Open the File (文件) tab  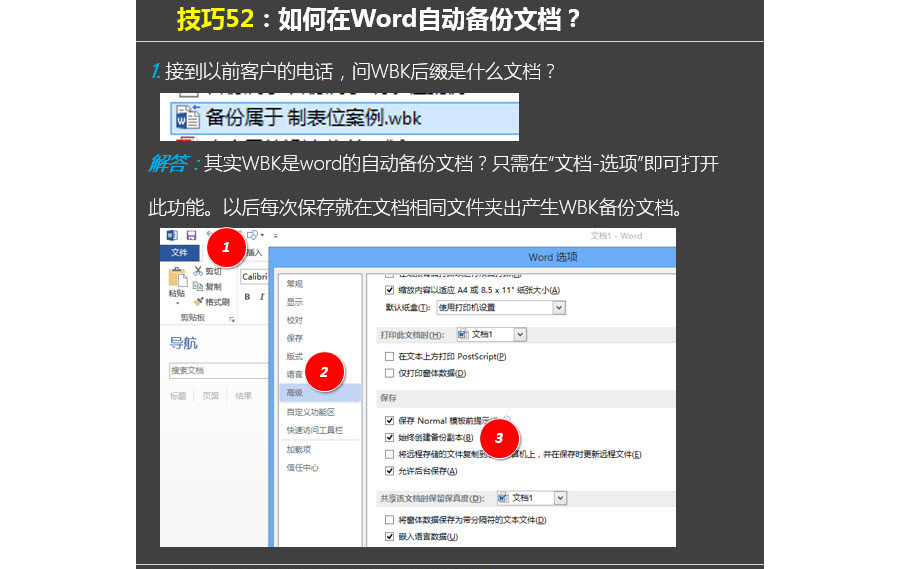[180, 253]
